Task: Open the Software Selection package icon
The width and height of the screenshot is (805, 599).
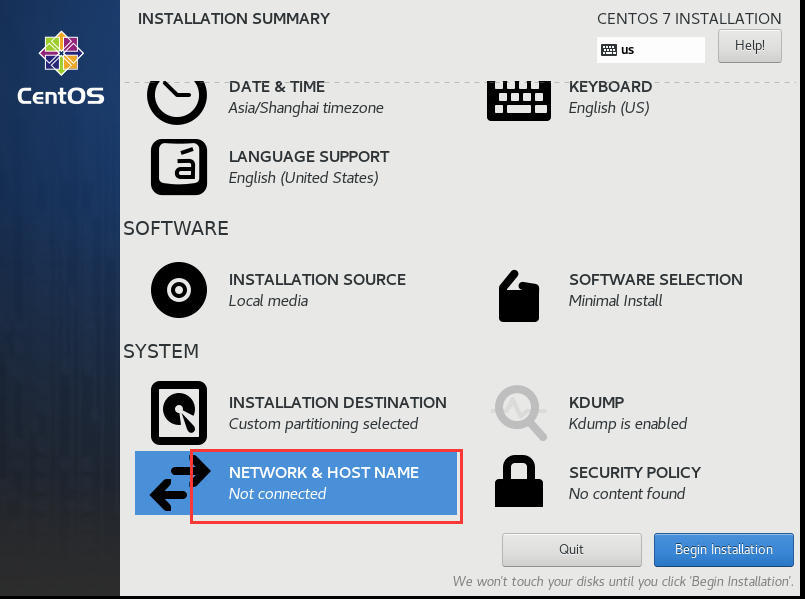Action: pyautogui.click(x=519, y=296)
